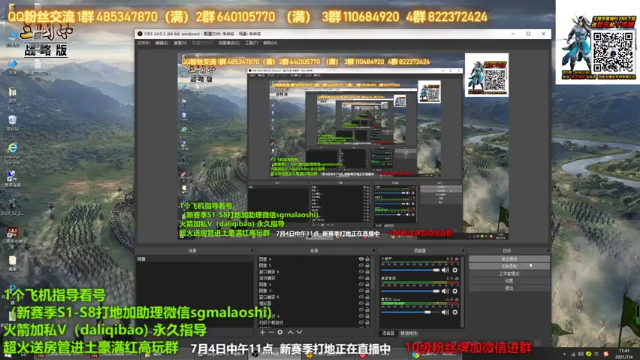Screen dimensions: 640x360
Task: Select the 窗口捕获 6 source row
Action: [313, 272]
